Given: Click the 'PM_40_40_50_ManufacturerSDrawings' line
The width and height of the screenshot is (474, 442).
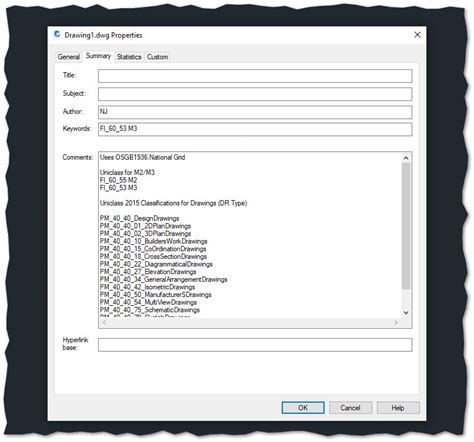Looking at the screenshot, I should click(156, 295).
